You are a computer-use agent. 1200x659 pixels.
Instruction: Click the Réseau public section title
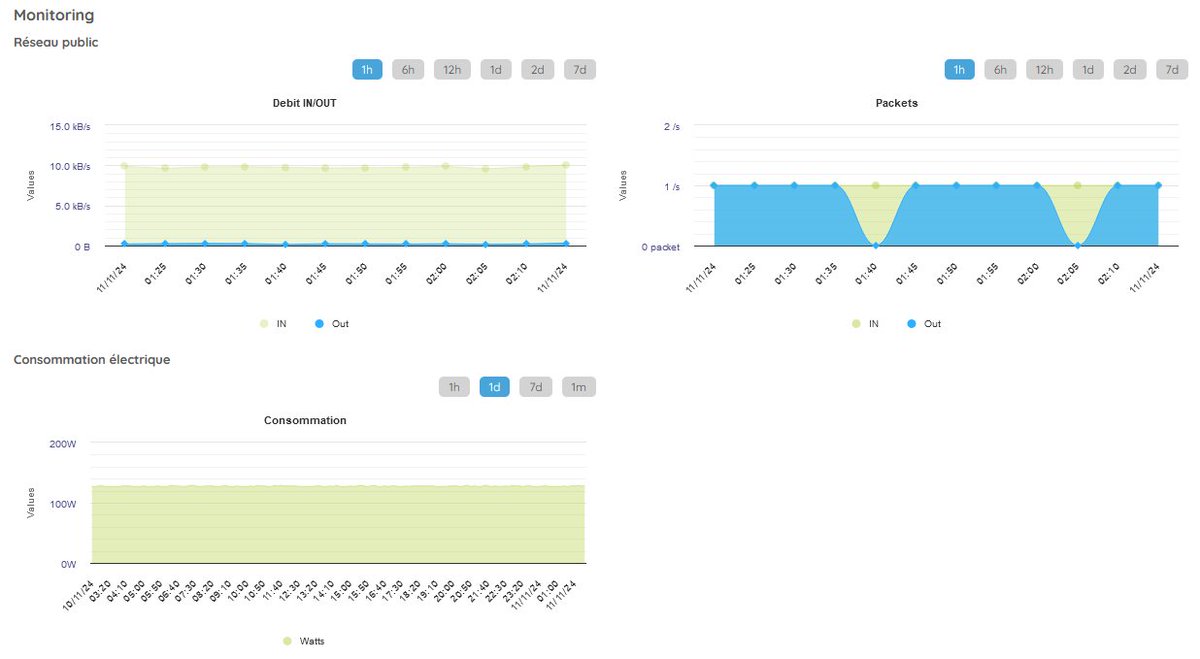[x=55, y=42]
